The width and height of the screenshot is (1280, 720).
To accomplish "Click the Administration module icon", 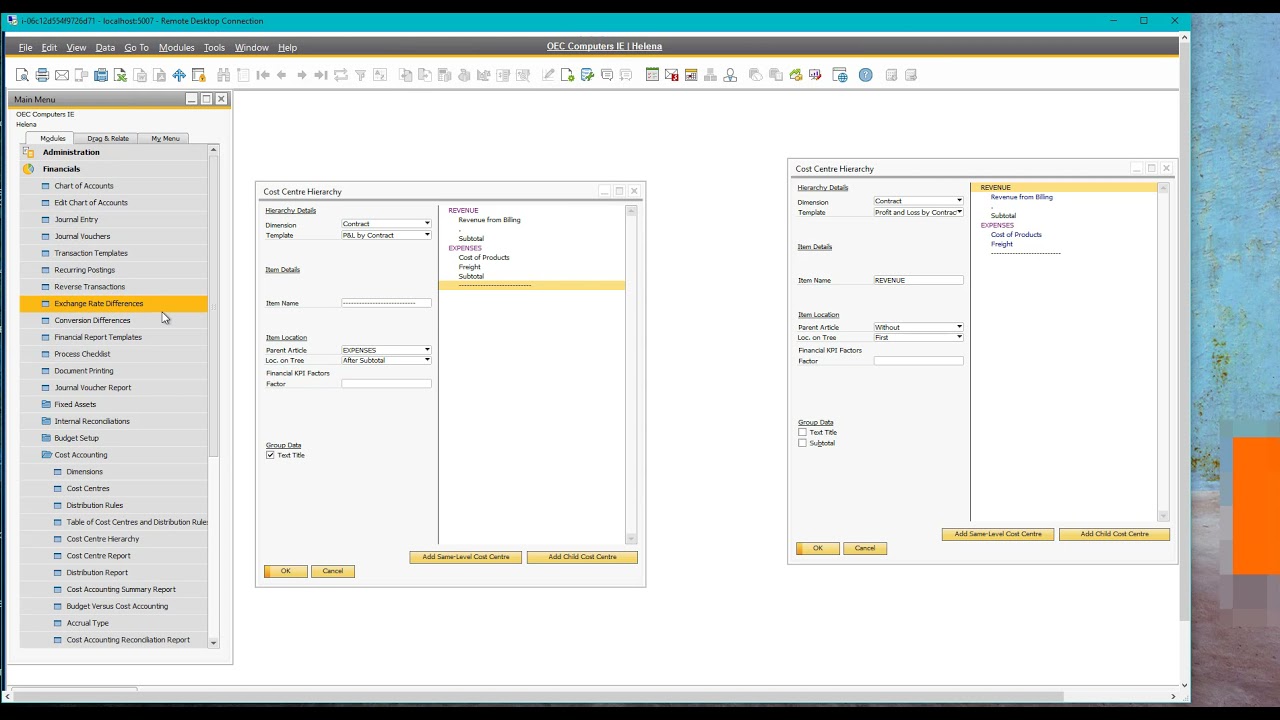I will coord(29,152).
